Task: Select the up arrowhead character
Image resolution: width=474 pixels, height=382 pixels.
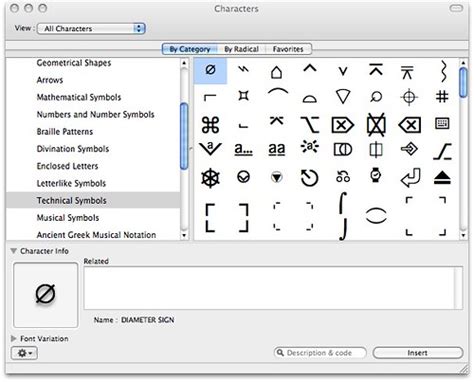Action: (310, 68)
